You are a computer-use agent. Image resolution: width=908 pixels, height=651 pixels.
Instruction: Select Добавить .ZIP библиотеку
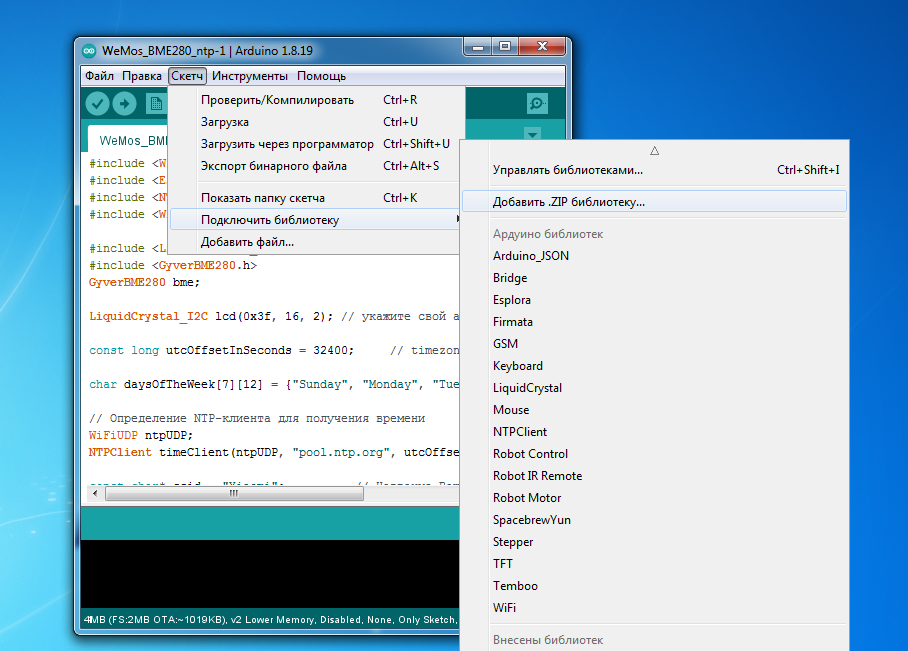point(568,201)
